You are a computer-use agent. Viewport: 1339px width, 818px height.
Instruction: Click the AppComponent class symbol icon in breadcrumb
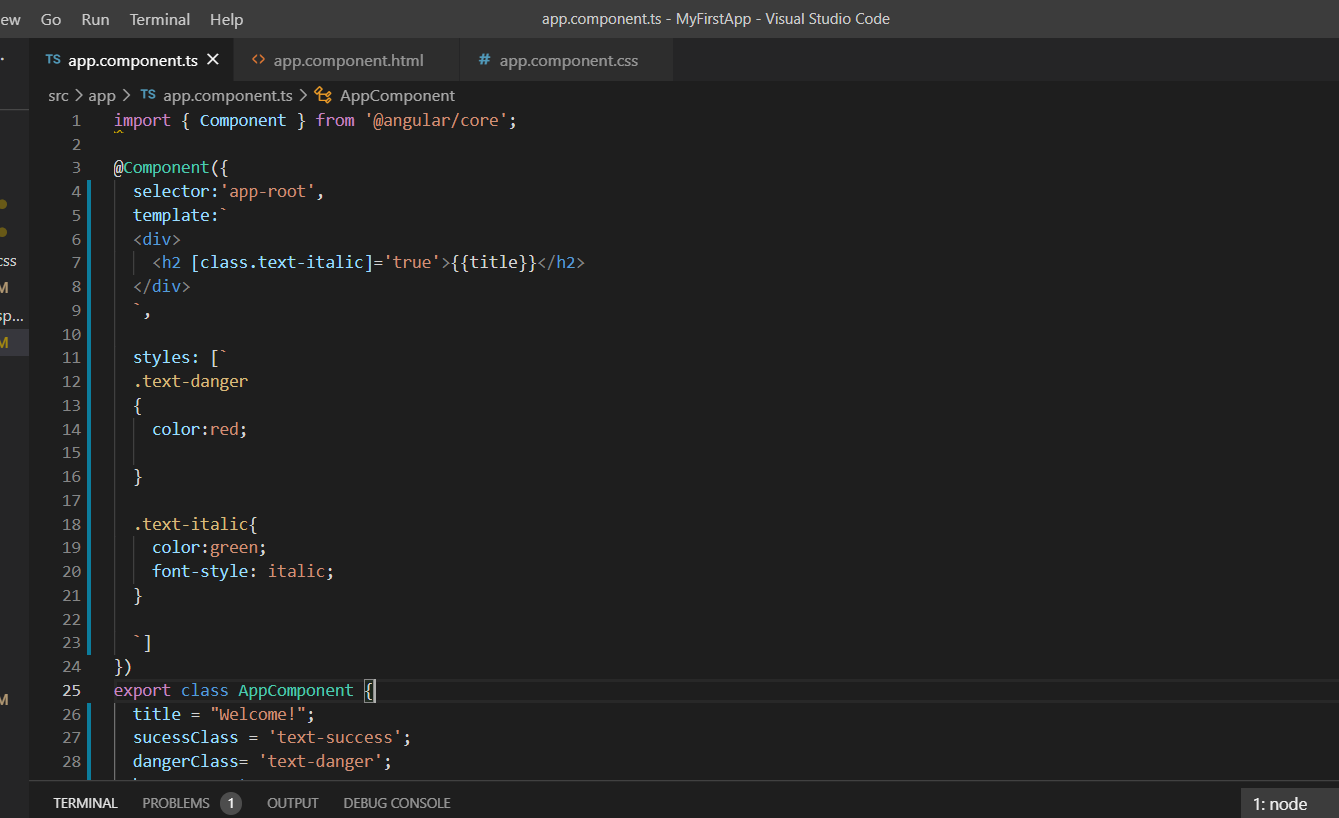click(x=322, y=95)
